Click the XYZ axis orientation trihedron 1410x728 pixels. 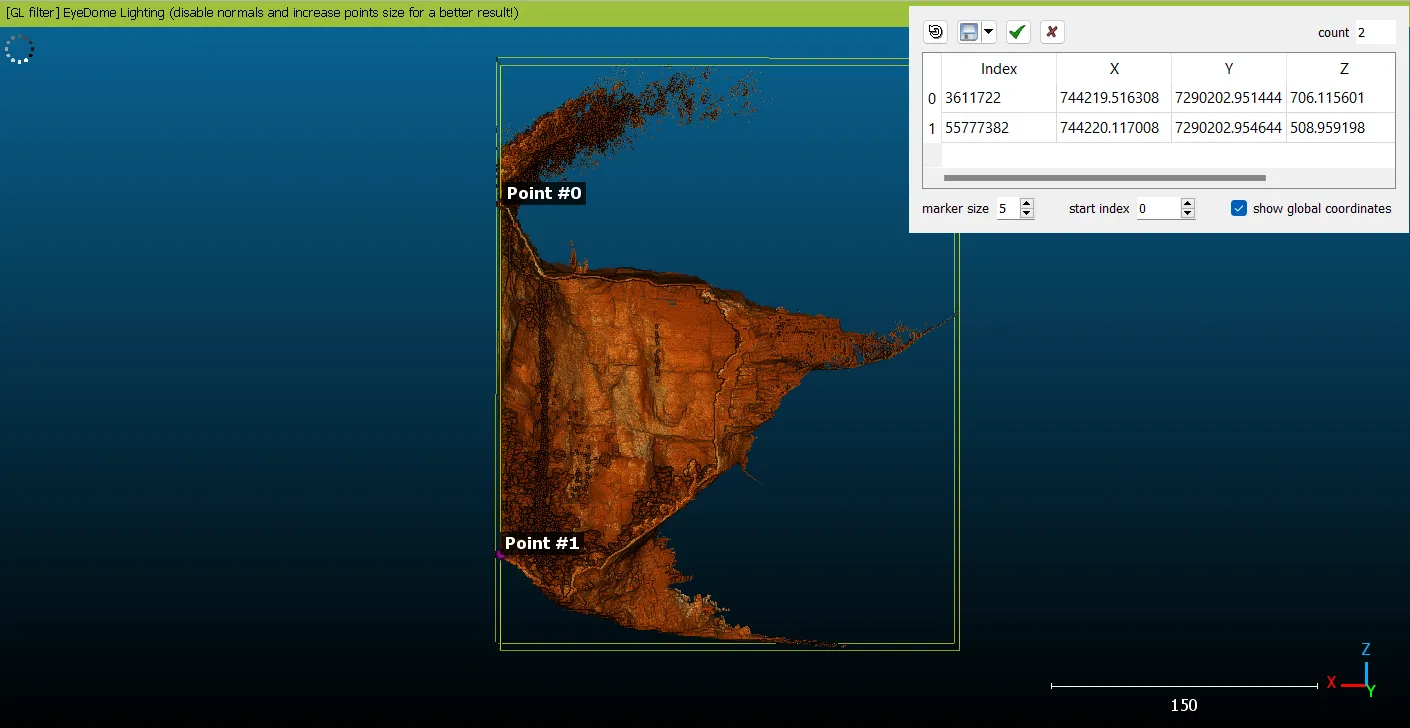pyautogui.click(x=1362, y=677)
